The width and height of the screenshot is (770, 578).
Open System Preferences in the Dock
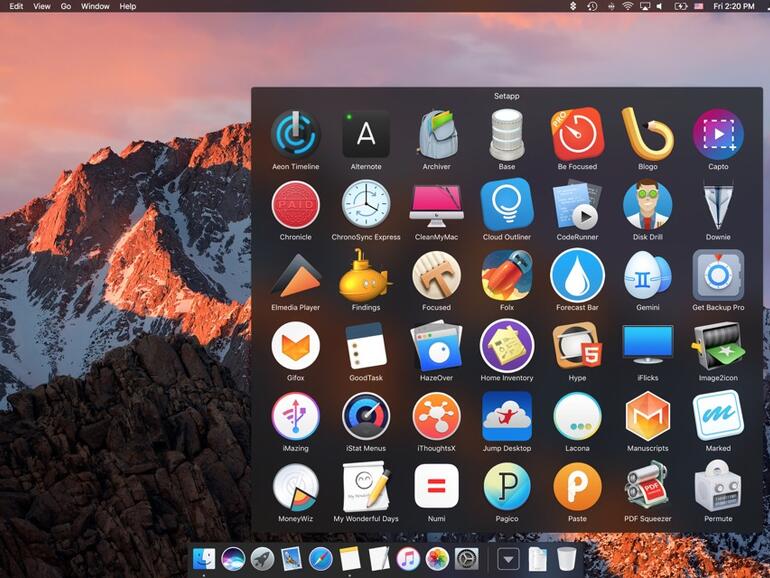[x=467, y=559]
